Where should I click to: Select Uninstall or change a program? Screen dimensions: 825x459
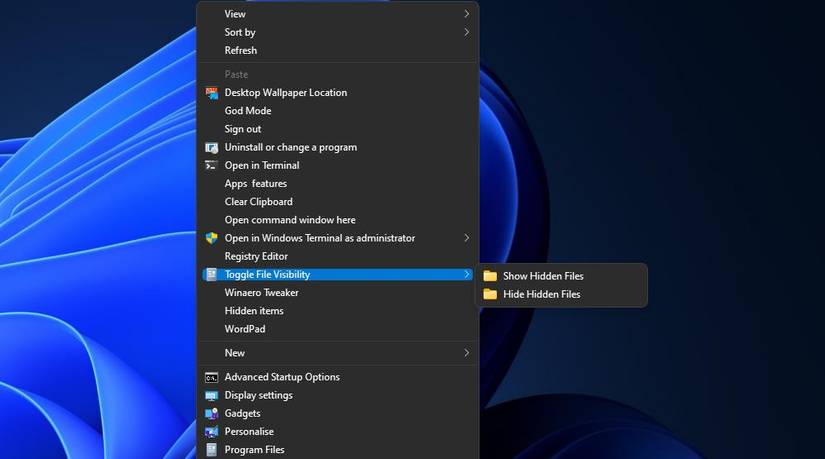coord(338,147)
